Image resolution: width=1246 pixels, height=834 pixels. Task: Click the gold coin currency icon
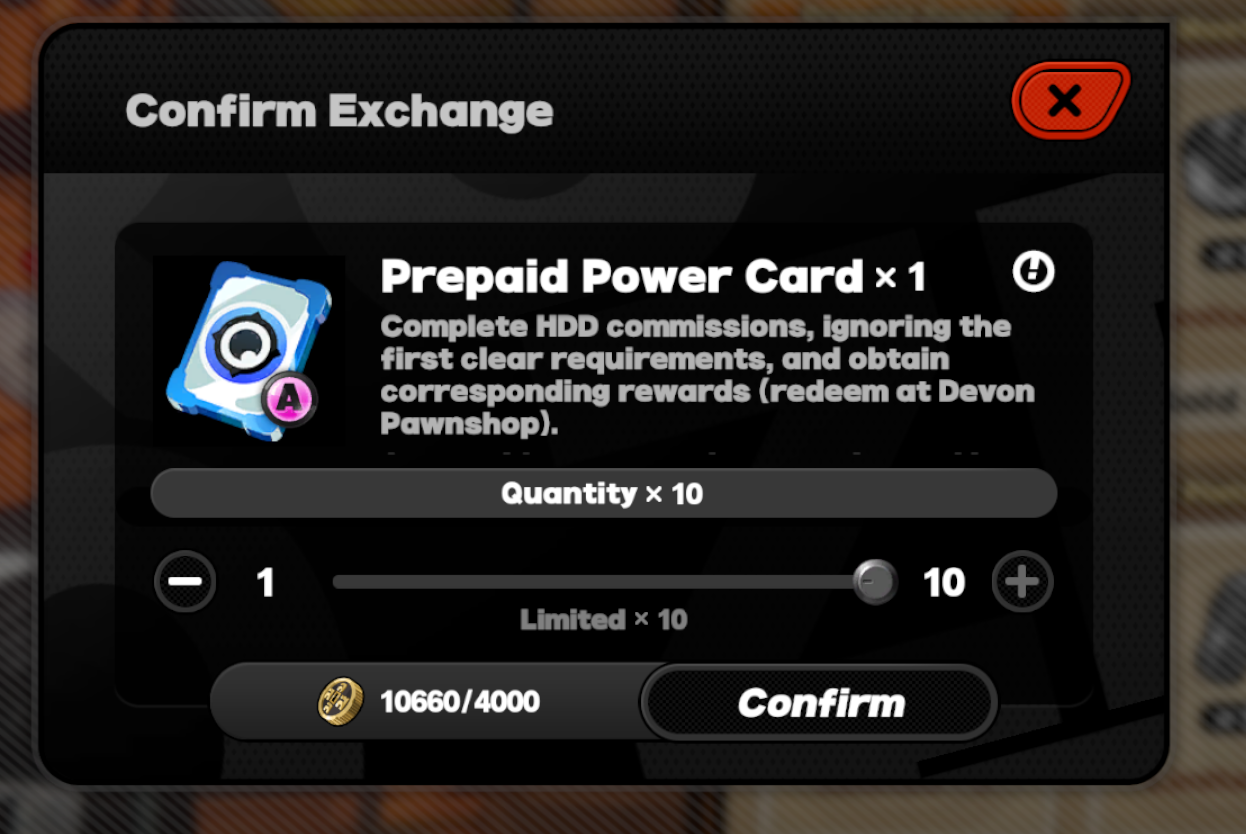pyautogui.click(x=342, y=702)
